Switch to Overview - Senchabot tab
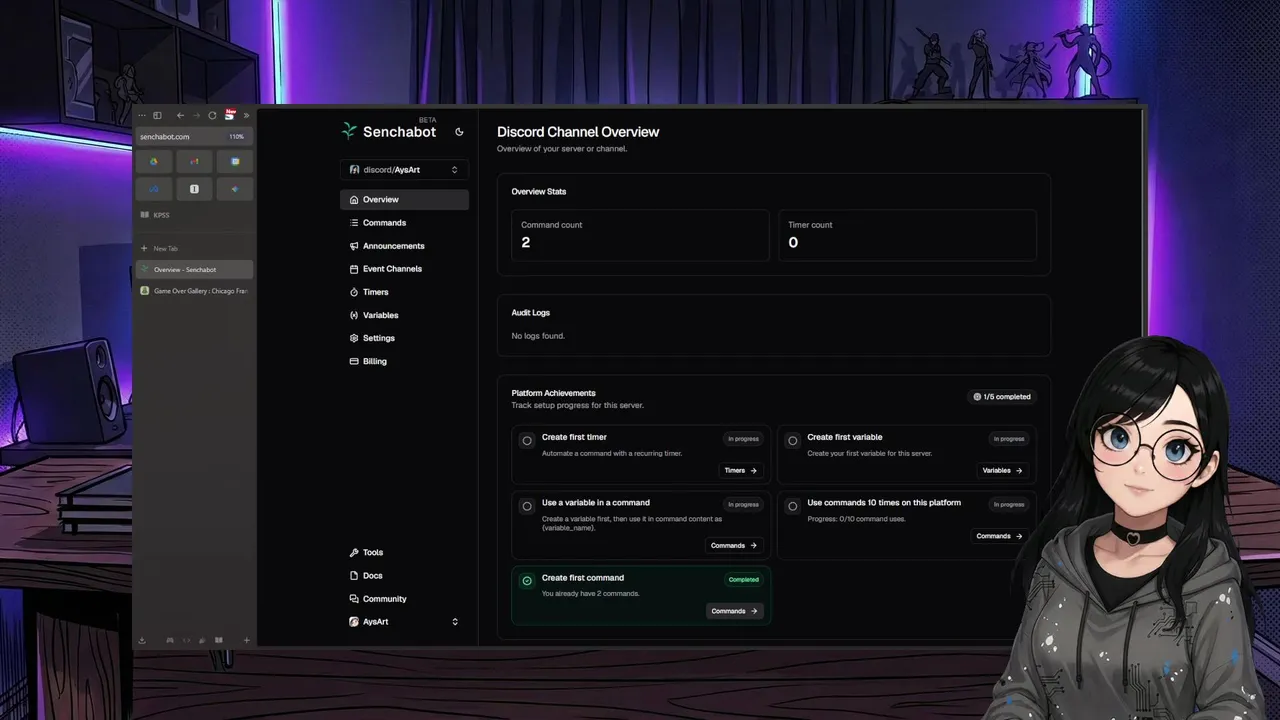The width and height of the screenshot is (1280, 720). click(x=194, y=270)
